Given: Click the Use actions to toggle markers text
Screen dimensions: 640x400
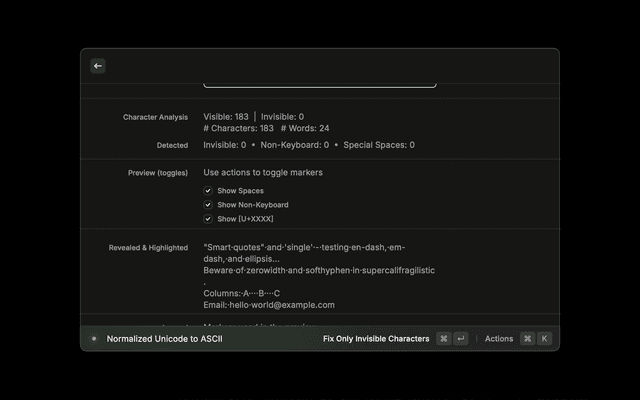Looking at the screenshot, I should [263, 172].
